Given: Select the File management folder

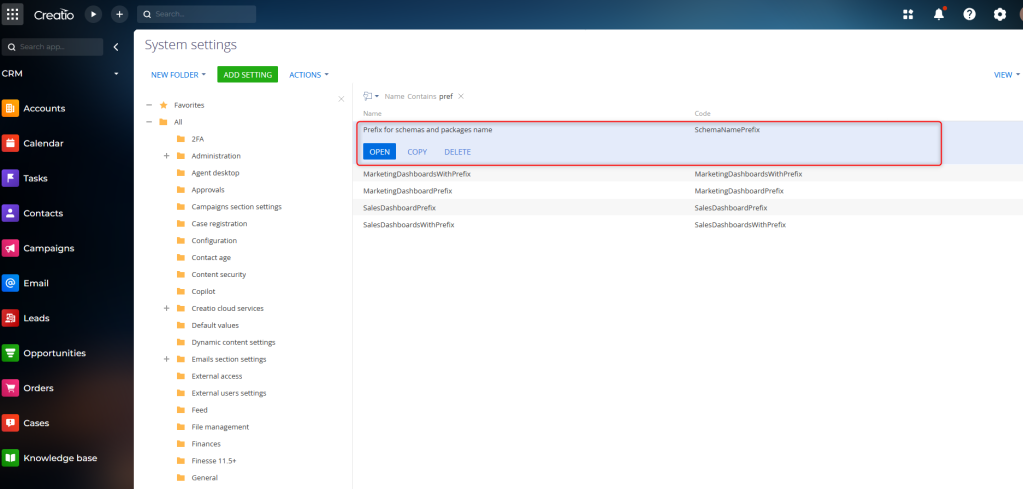Looking at the screenshot, I should (x=220, y=427).
